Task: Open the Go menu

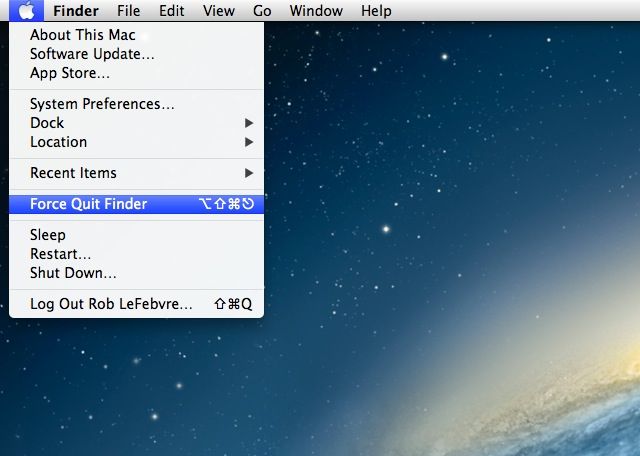Action: click(x=262, y=11)
